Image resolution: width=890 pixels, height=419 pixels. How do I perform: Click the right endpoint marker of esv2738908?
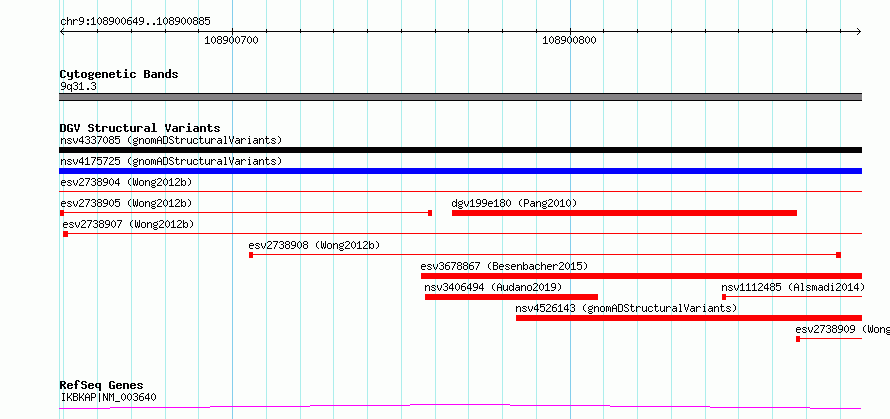838,255
